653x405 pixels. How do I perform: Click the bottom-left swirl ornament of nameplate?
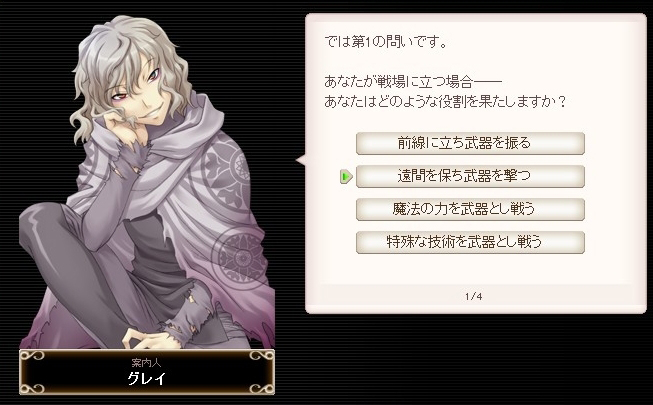[32, 388]
